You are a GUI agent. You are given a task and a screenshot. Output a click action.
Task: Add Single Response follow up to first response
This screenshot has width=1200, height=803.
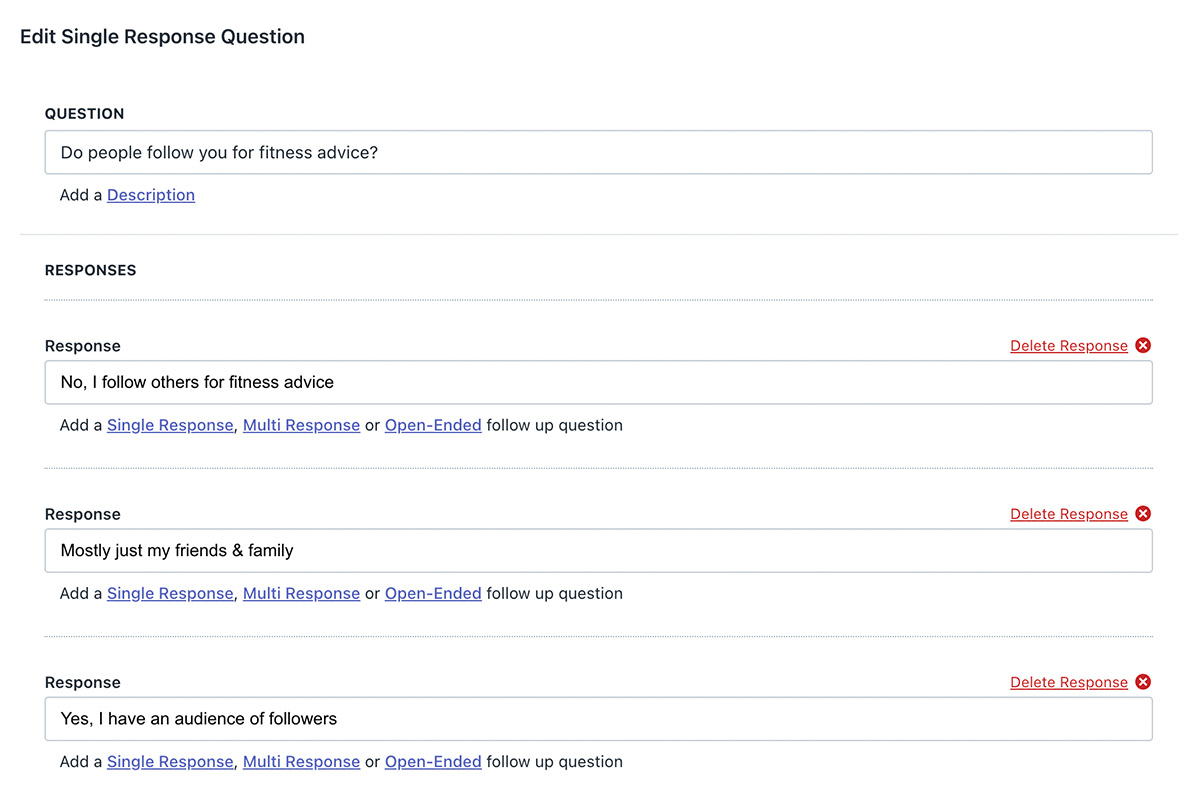[x=170, y=425]
